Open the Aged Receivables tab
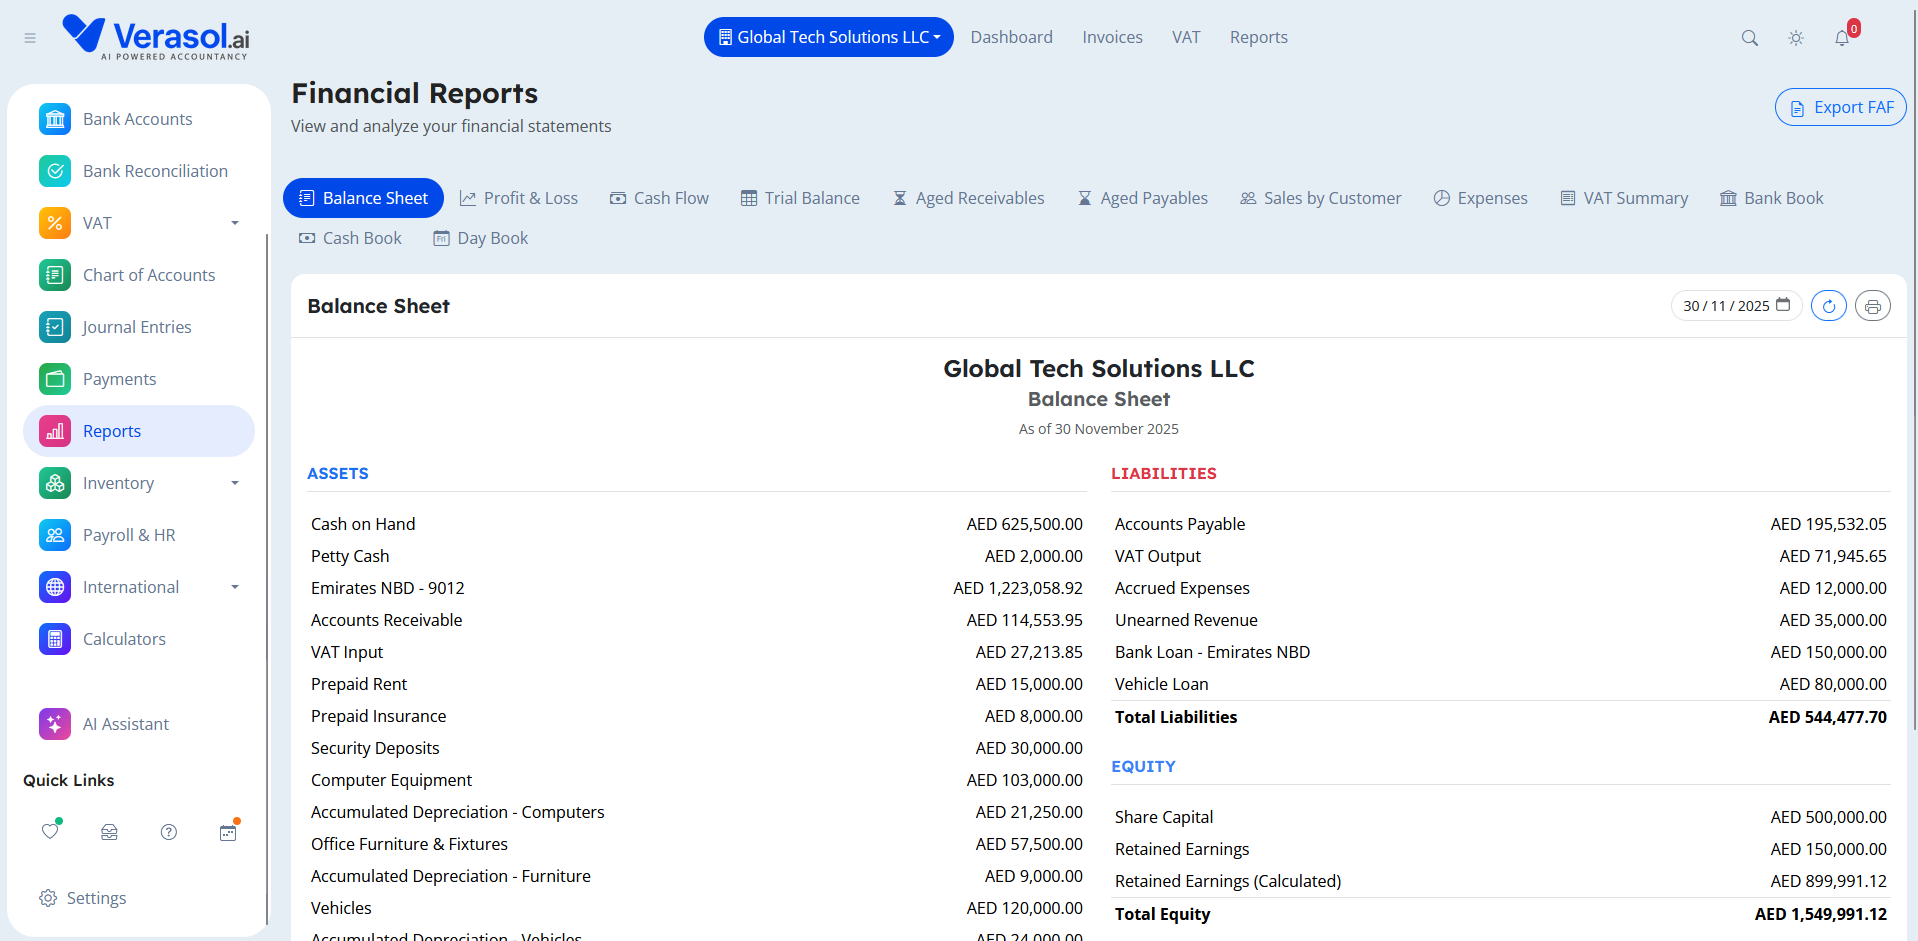1918x941 pixels. 969,198
